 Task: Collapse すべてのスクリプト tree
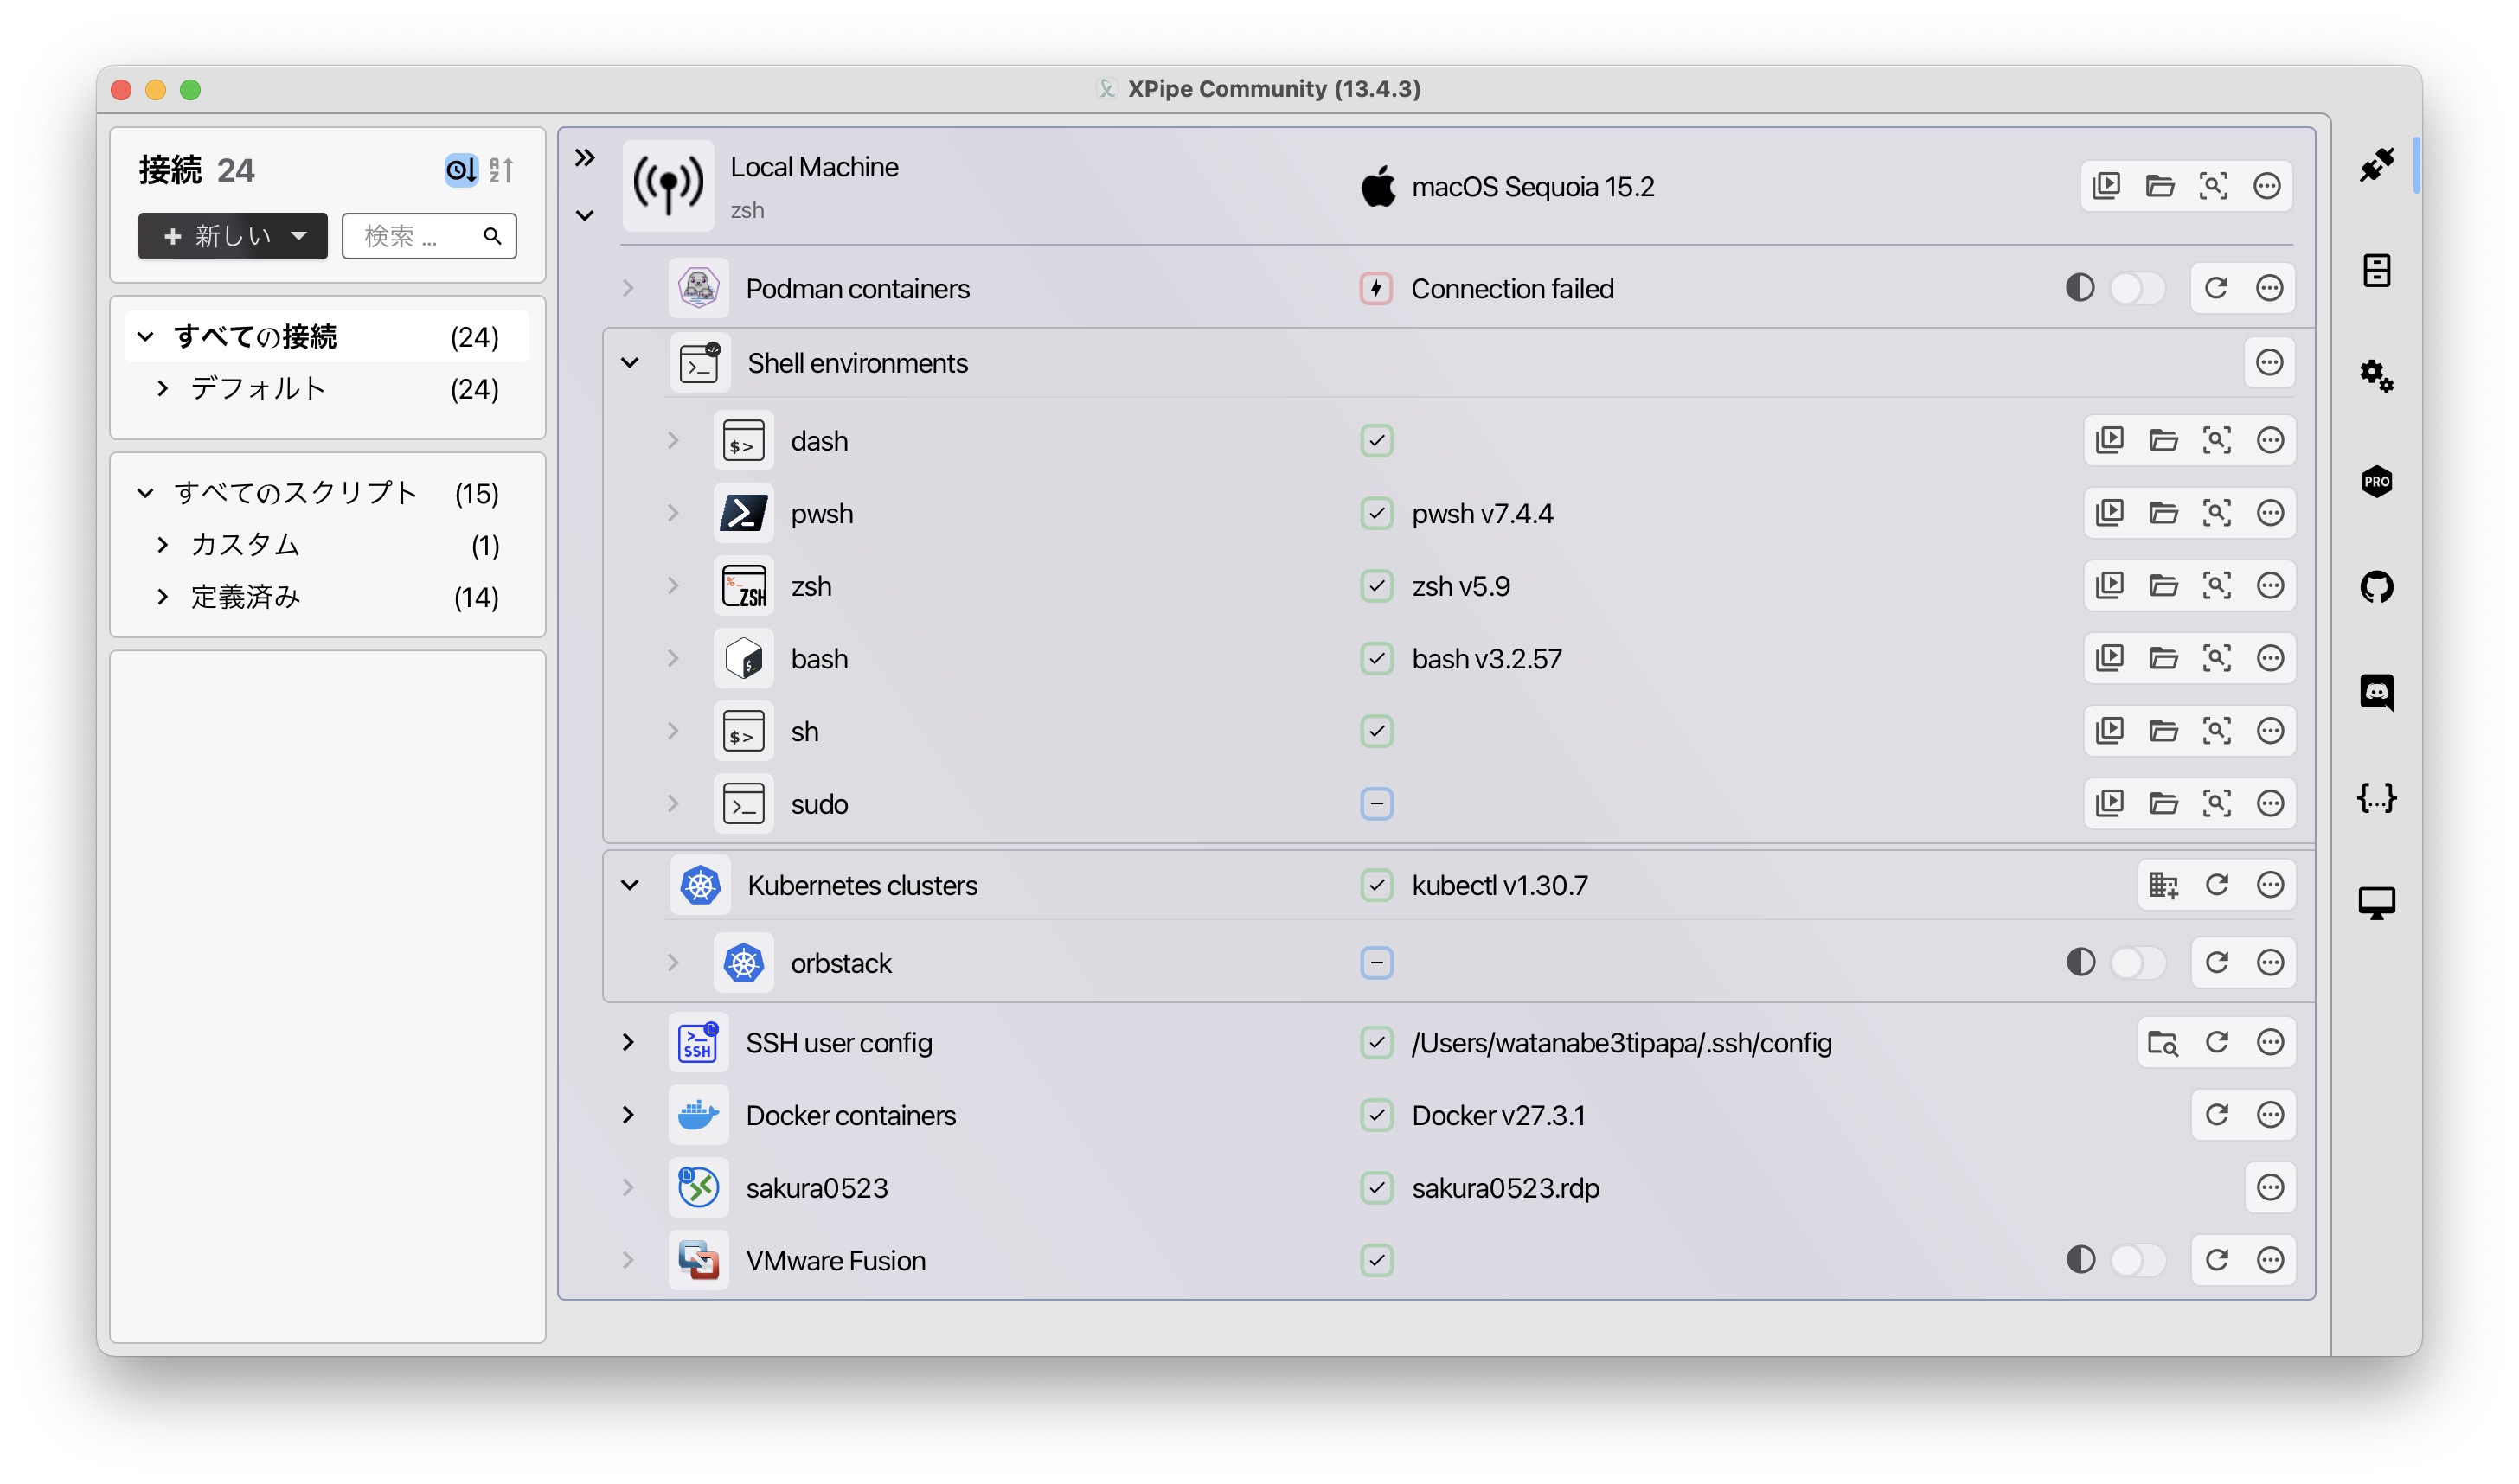(x=145, y=492)
